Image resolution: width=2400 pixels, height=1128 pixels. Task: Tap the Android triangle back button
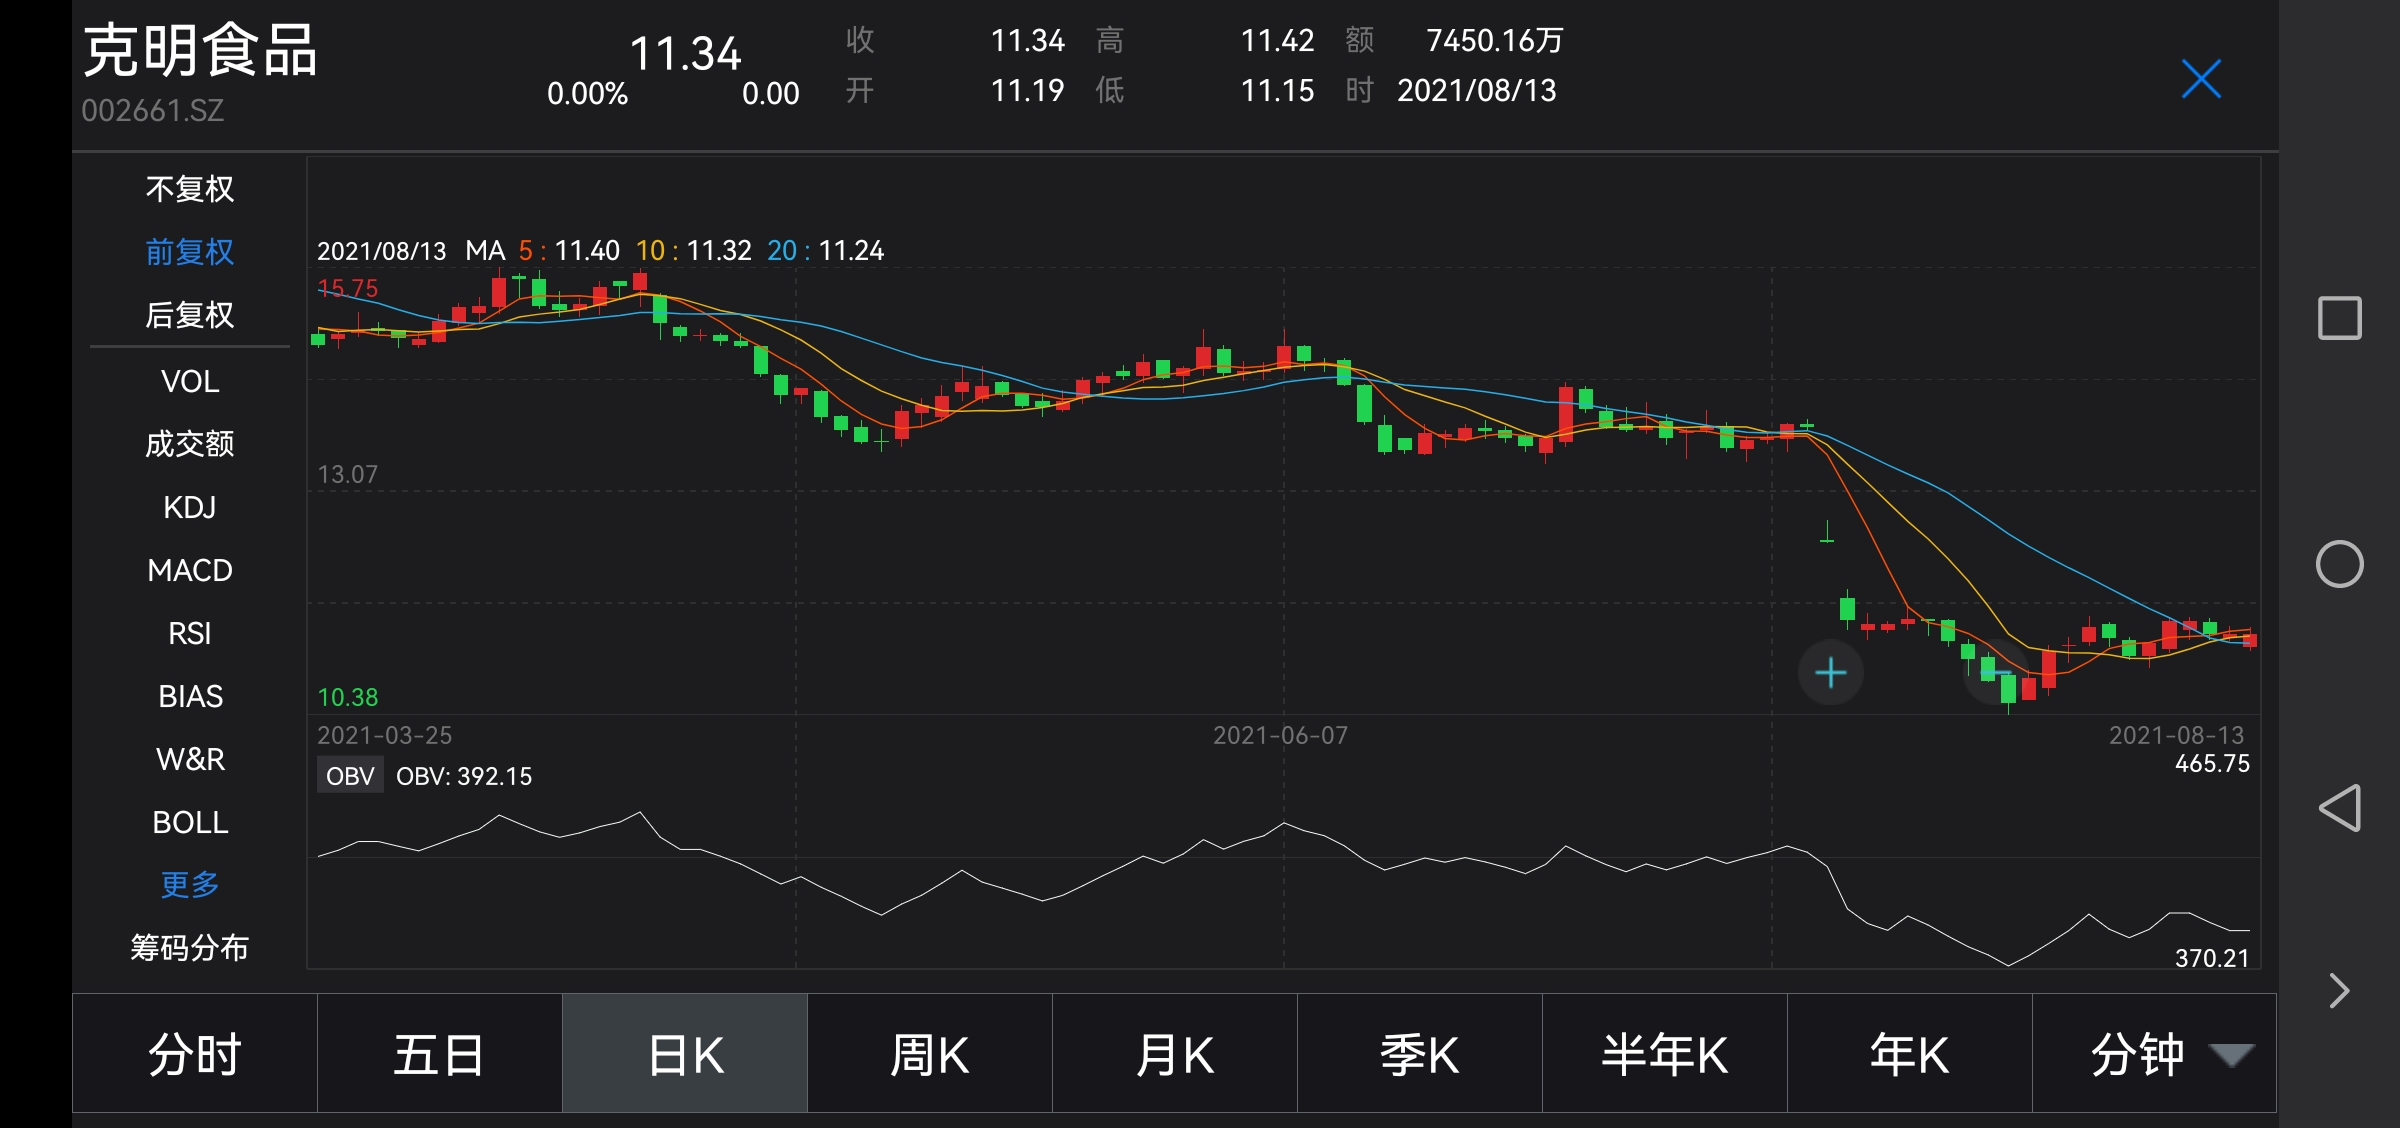click(2340, 808)
